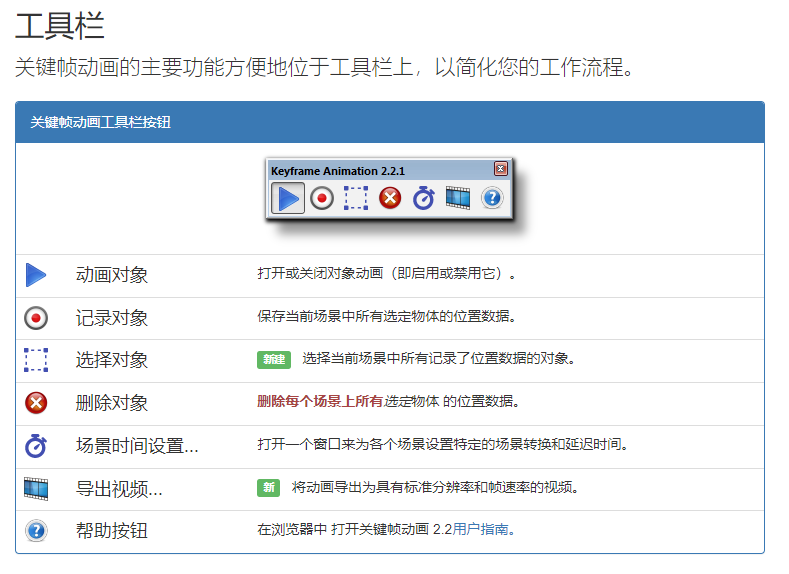Image resolution: width=789 pixels, height=574 pixels.
Task: Open the stopwatch icon in the floating toolbar
Action: click(x=424, y=198)
